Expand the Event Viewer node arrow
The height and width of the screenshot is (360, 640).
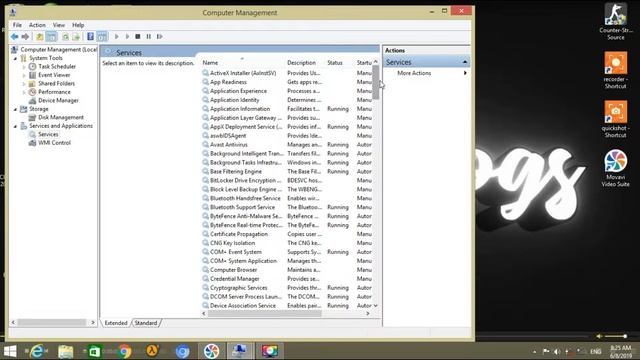coord(24,75)
